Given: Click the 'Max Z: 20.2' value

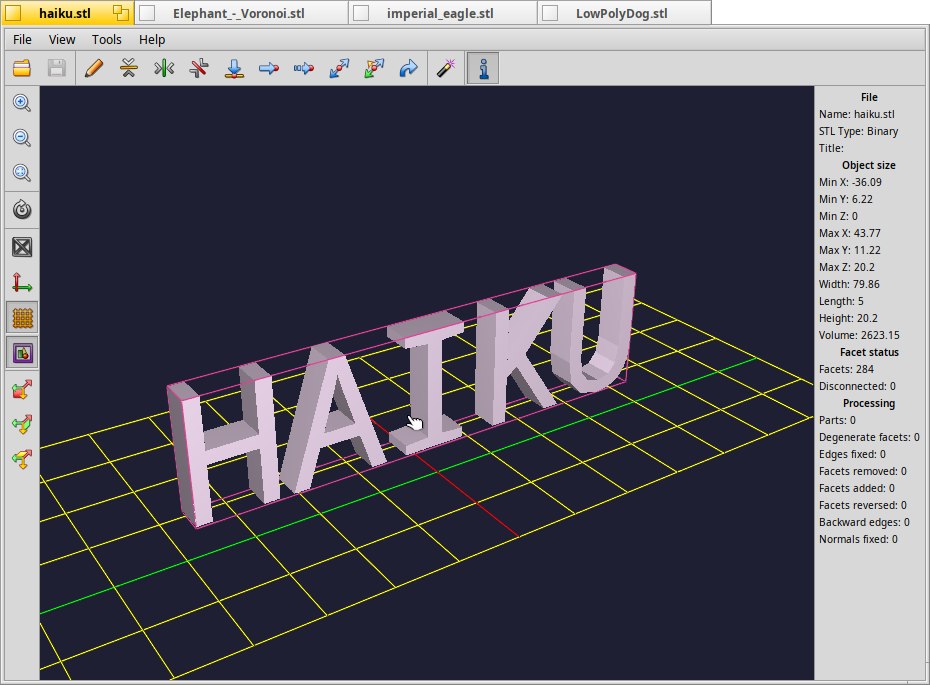Looking at the screenshot, I should pos(846,267).
